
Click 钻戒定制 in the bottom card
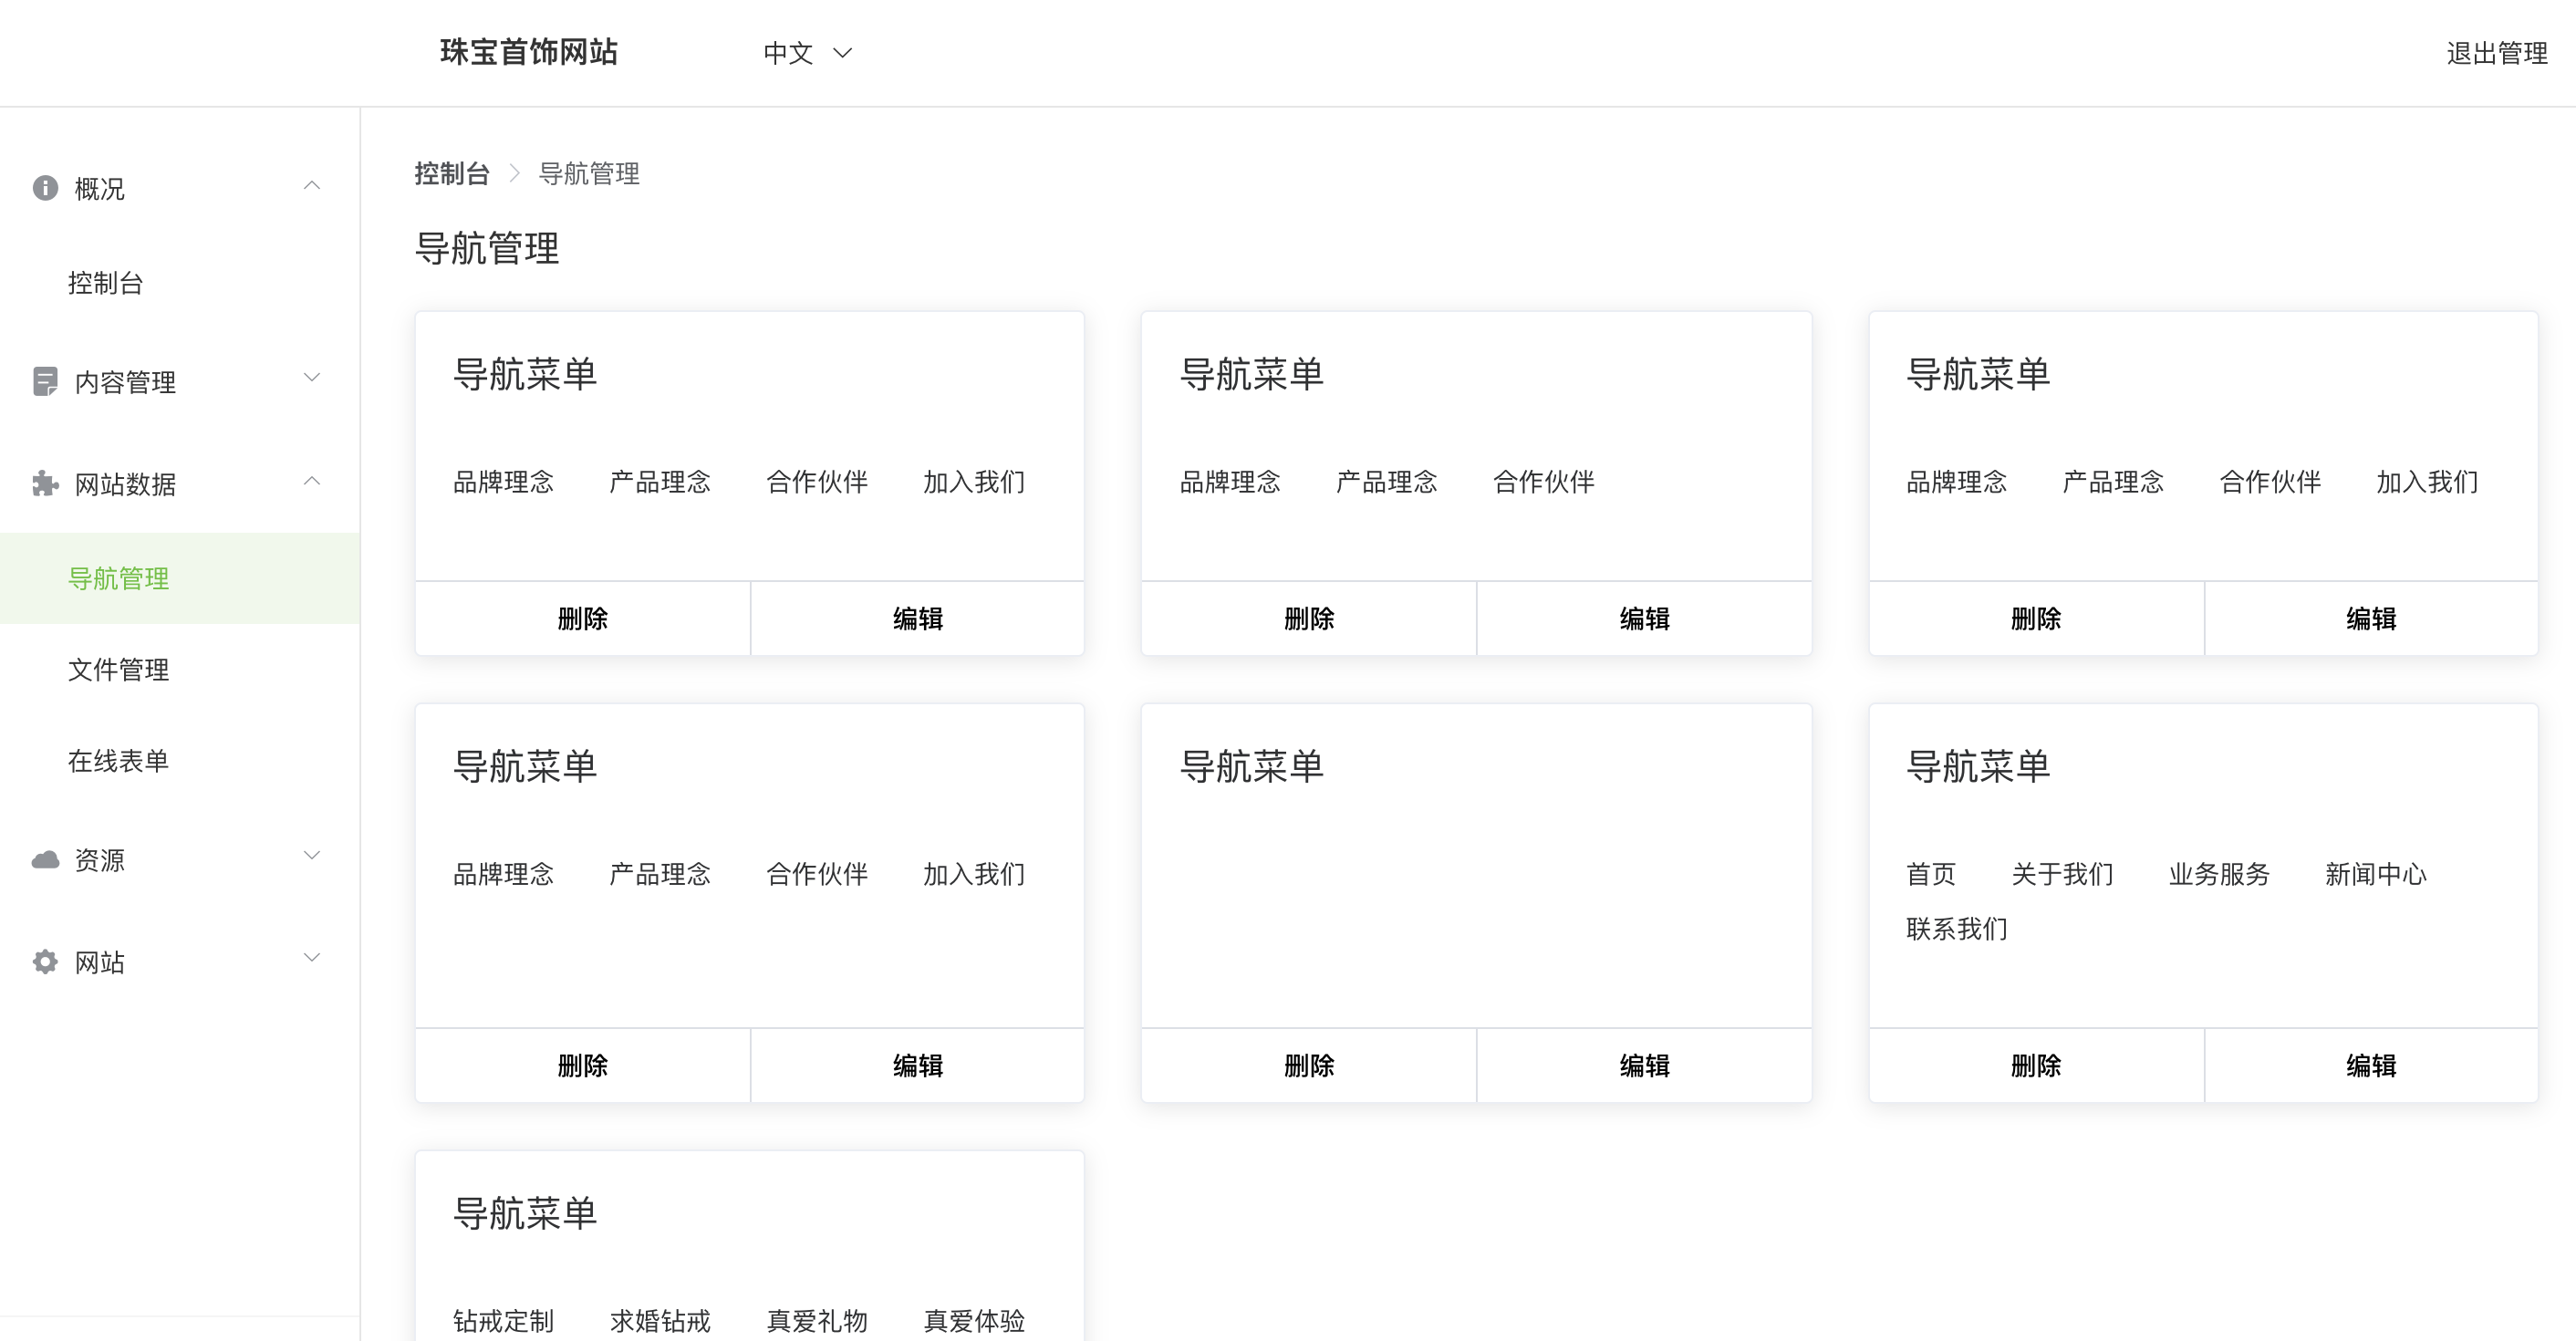pyautogui.click(x=503, y=1321)
